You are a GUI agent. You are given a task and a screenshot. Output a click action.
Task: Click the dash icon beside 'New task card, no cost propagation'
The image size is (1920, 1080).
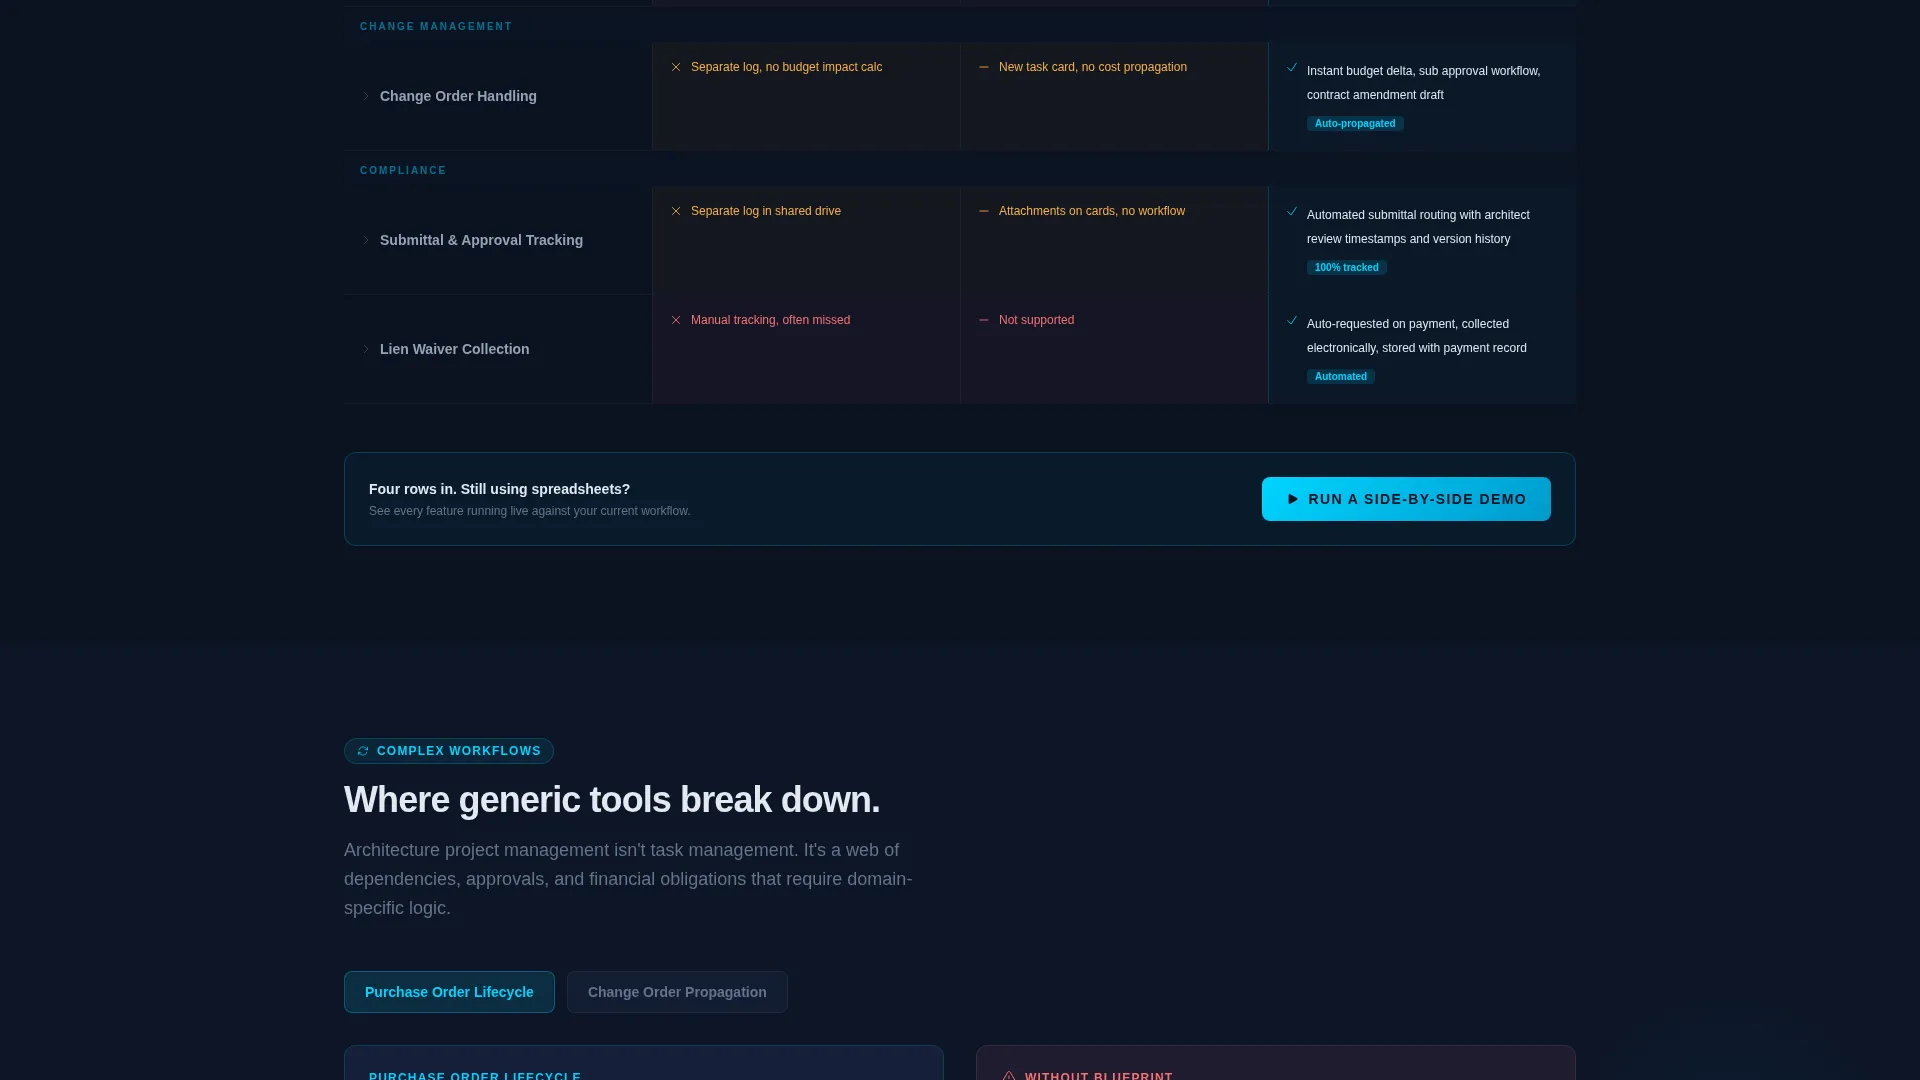(x=984, y=67)
